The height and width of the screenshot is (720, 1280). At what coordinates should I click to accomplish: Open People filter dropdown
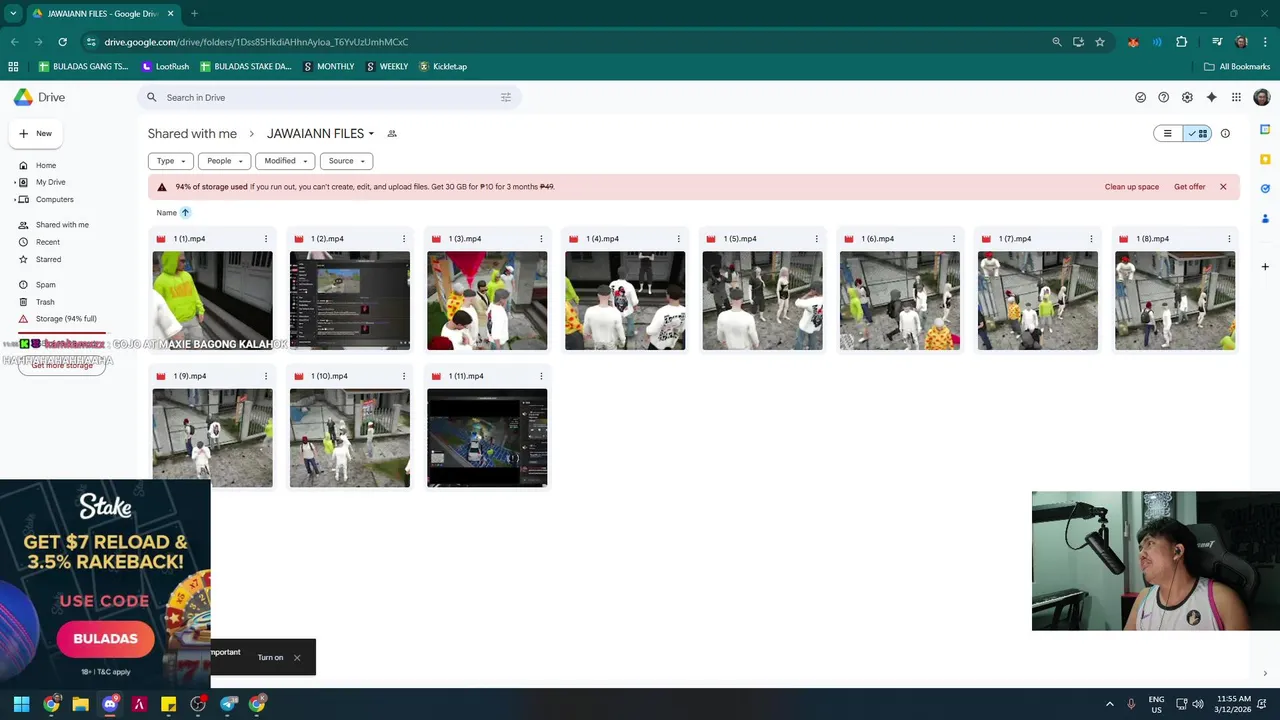[224, 161]
